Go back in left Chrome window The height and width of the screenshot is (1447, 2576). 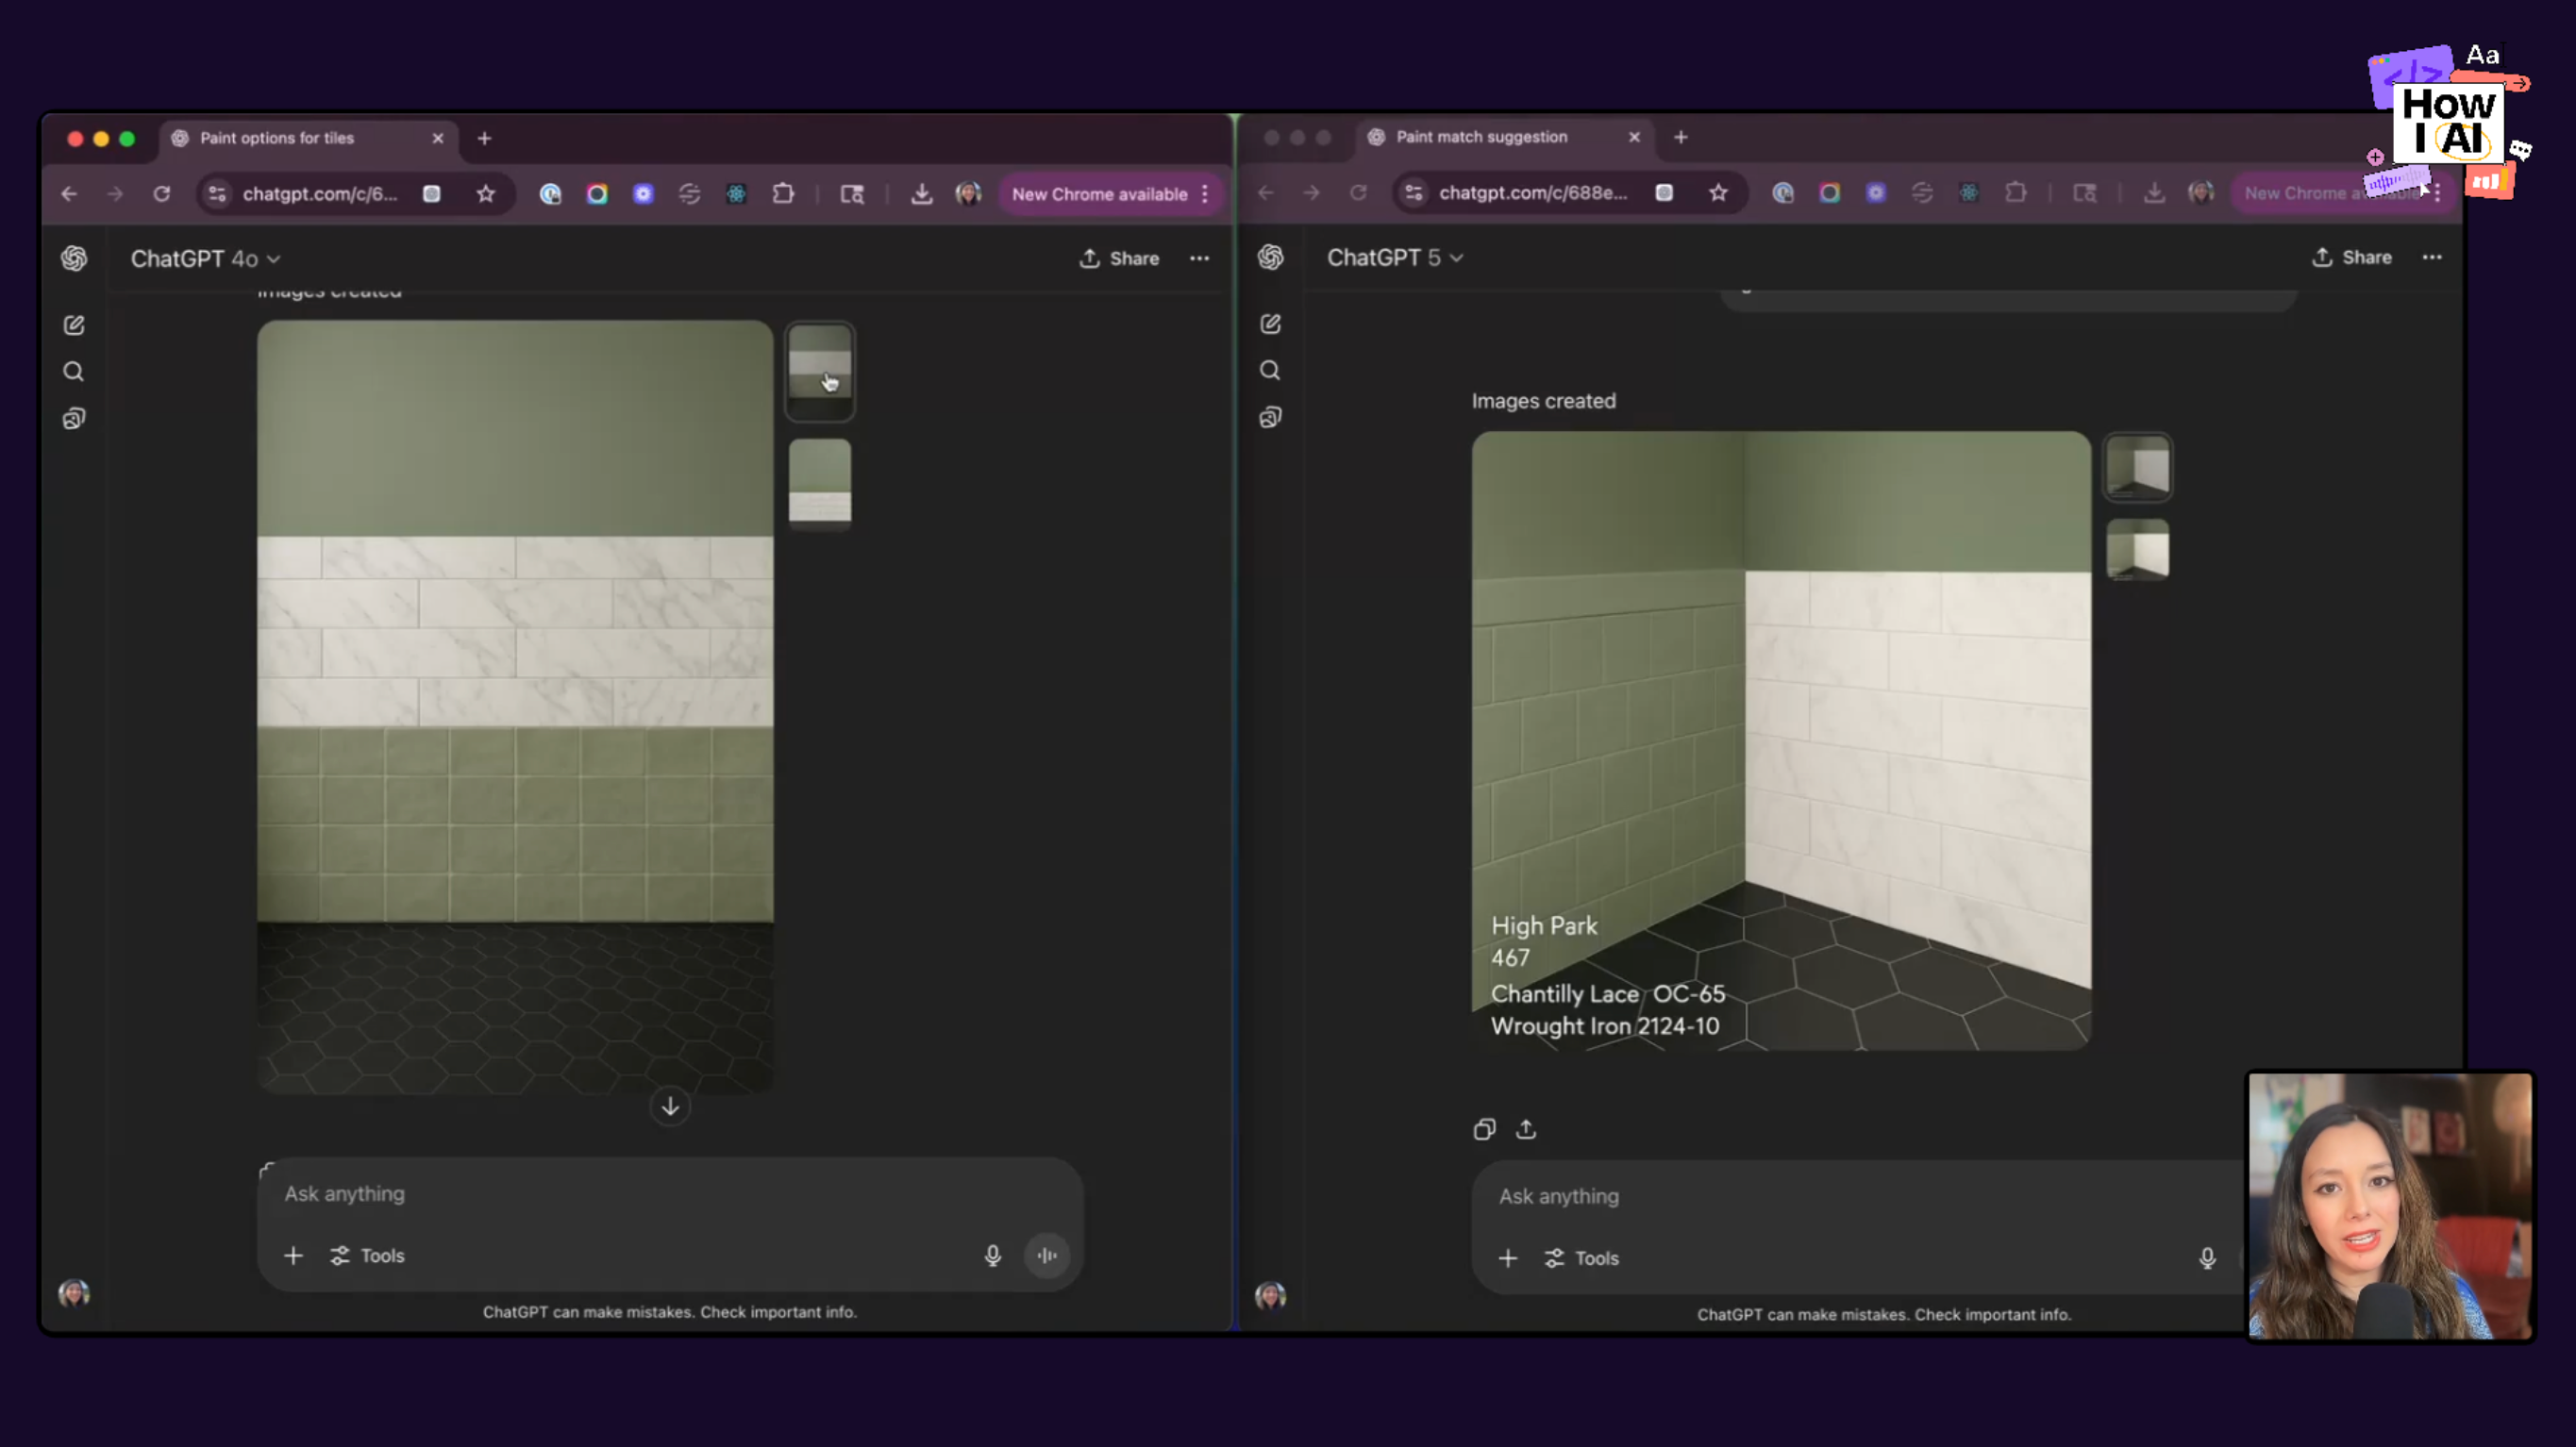coord(69,194)
